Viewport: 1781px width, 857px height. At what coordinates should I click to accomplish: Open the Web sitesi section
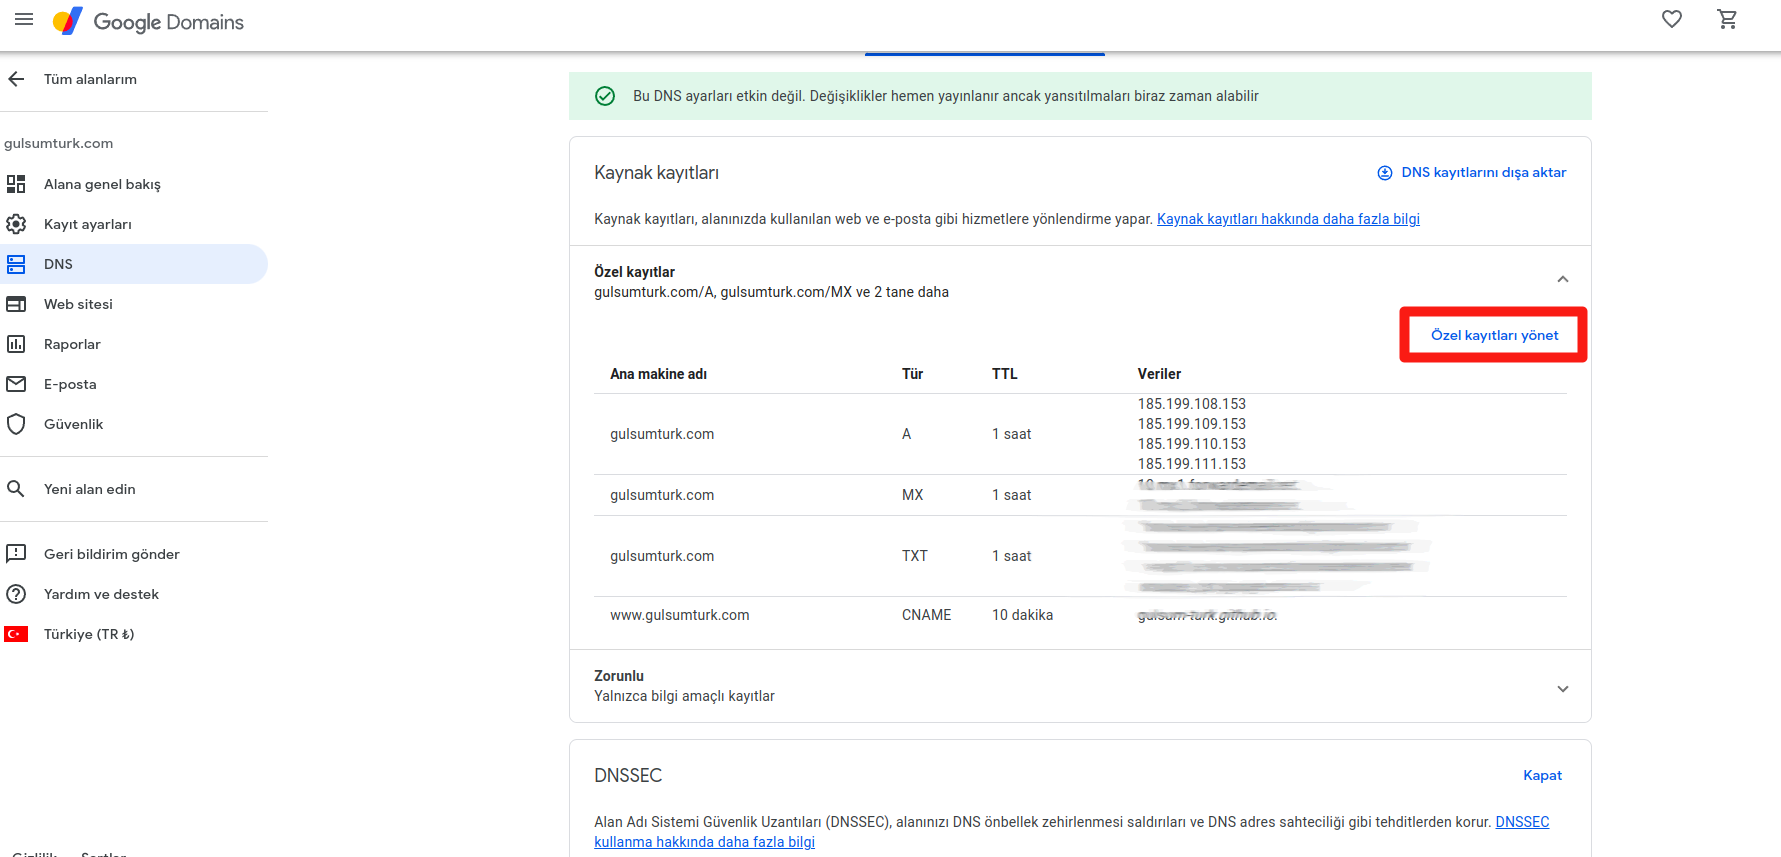click(78, 304)
